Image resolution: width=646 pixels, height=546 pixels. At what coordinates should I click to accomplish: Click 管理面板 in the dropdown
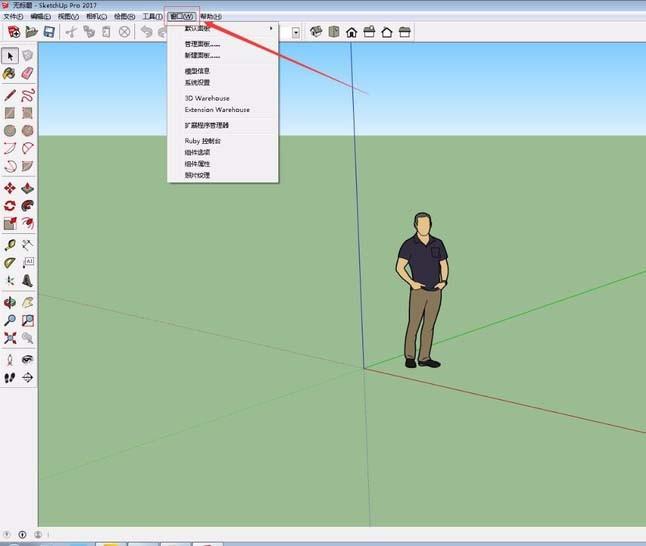pos(202,44)
